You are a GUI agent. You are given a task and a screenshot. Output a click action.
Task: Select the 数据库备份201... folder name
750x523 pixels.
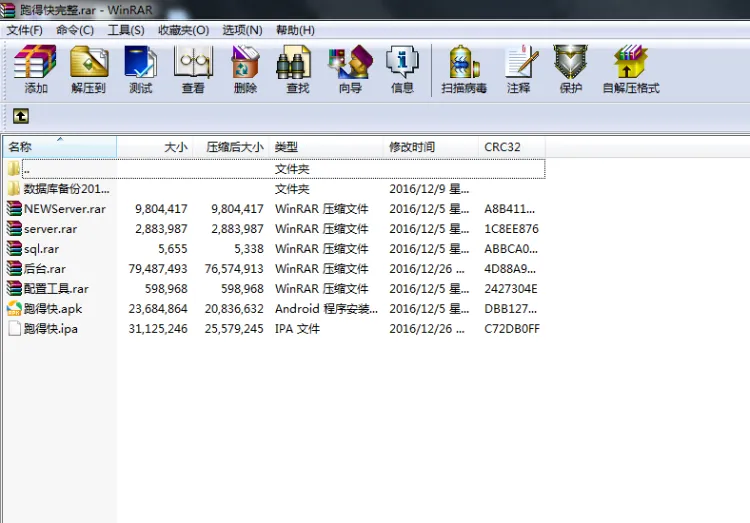pos(66,189)
